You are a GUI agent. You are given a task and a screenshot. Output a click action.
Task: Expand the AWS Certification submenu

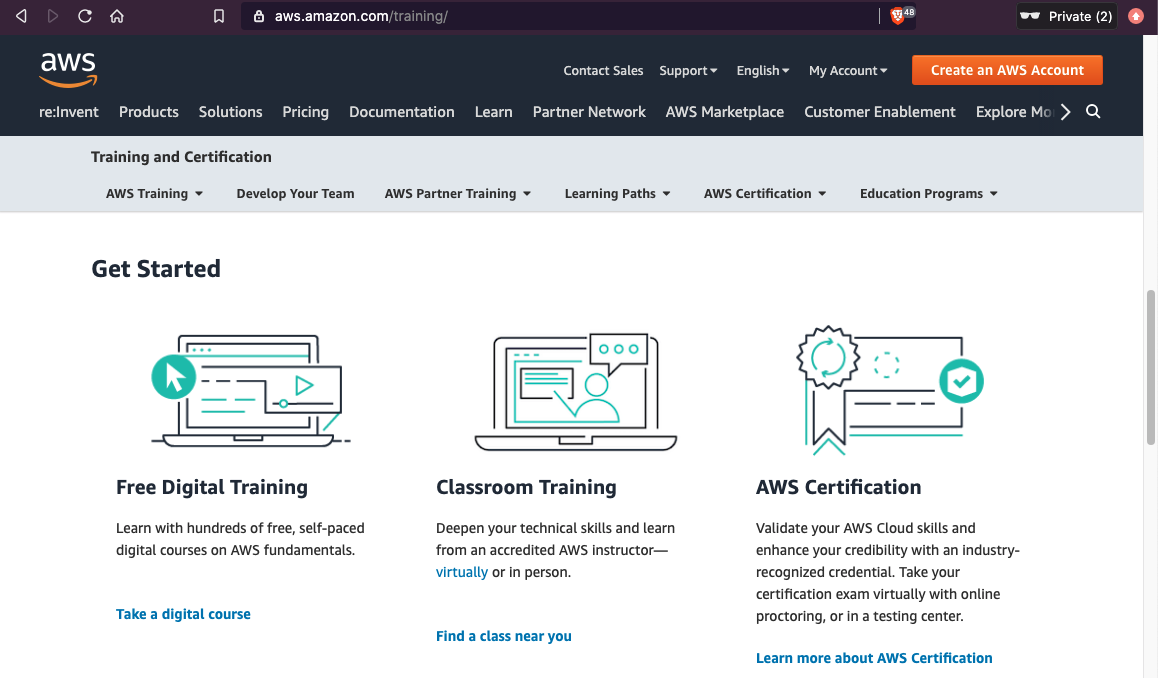765,194
